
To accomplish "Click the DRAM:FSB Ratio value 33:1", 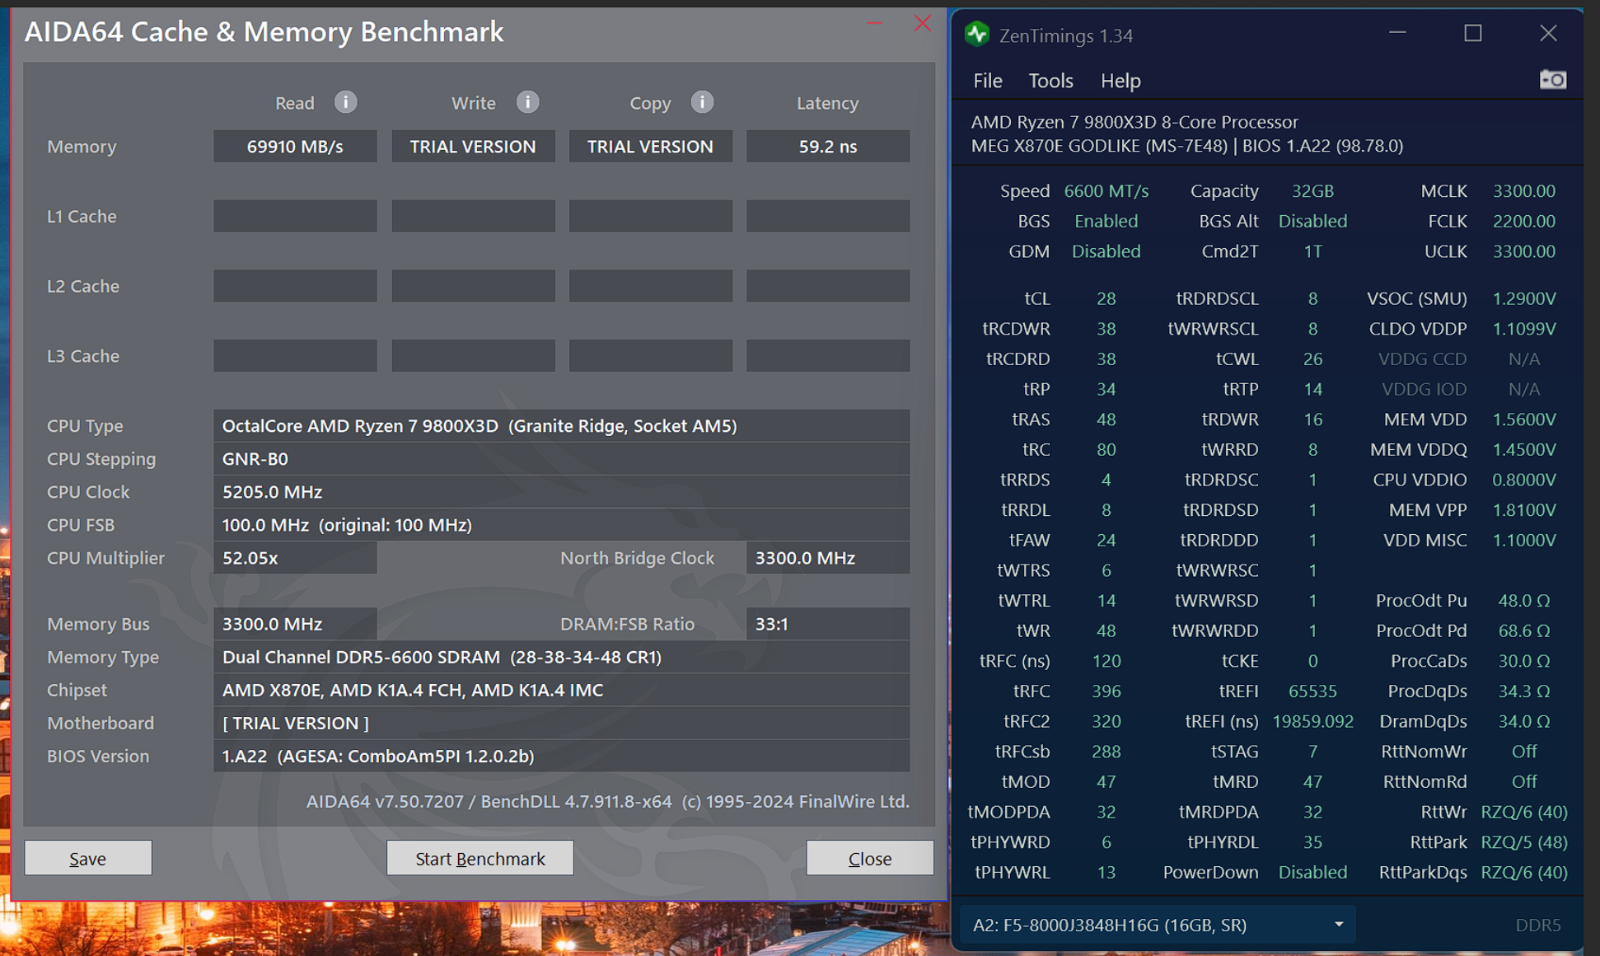I will (x=828, y=624).
